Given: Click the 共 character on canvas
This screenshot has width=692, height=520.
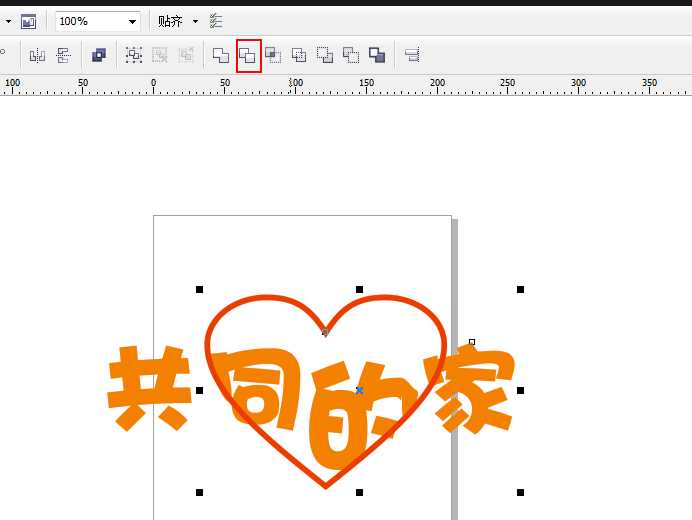Looking at the screenshot, I should (x=149, y=388).
